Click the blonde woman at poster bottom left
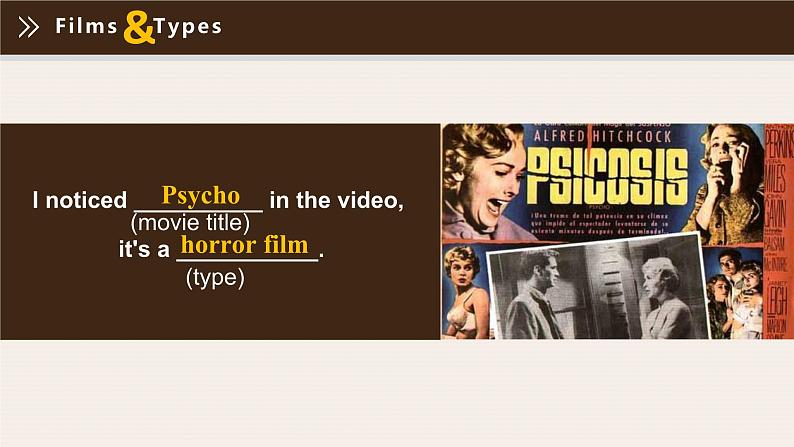The width and height of the screenshot is (794, 447). click(x=463, y=292)
